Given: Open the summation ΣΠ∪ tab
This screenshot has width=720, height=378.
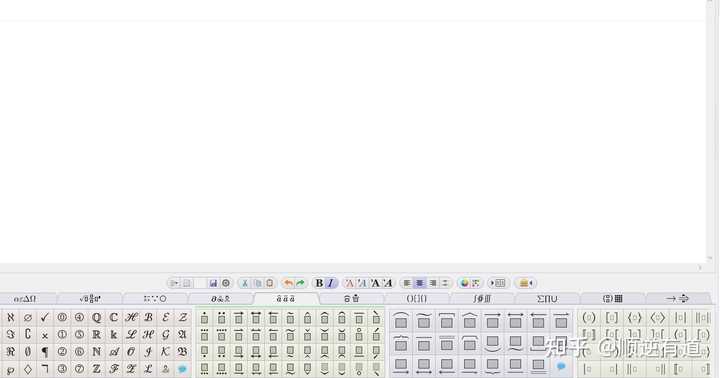Looking at the screenshot, I should [547, 299].
